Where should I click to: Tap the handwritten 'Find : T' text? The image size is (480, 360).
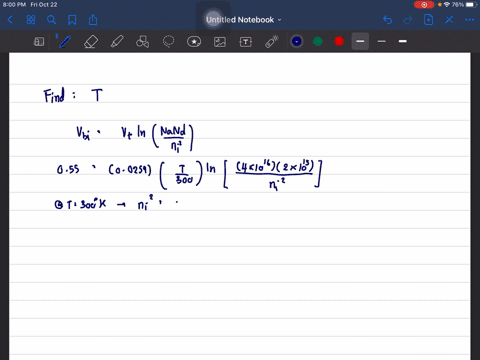coord(73,96)
